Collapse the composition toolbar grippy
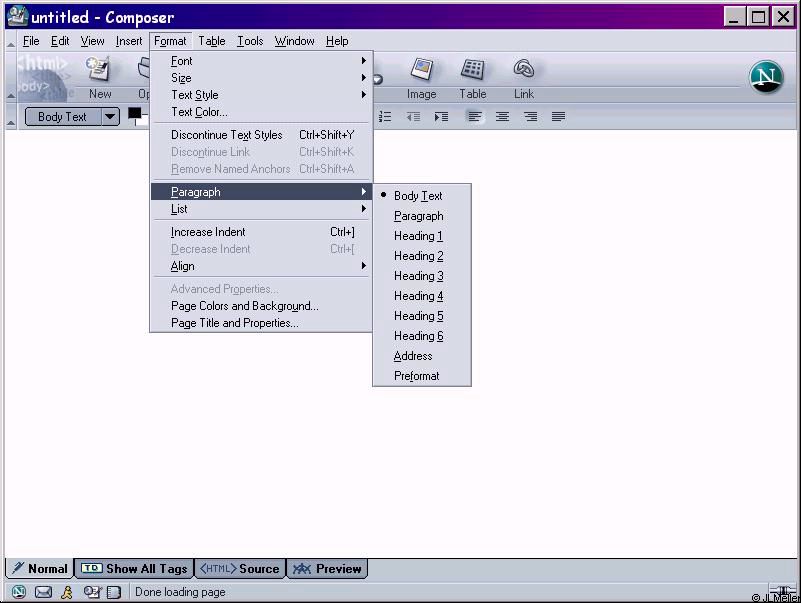Screen dimensions: 801x603 (x=11, y=76)
